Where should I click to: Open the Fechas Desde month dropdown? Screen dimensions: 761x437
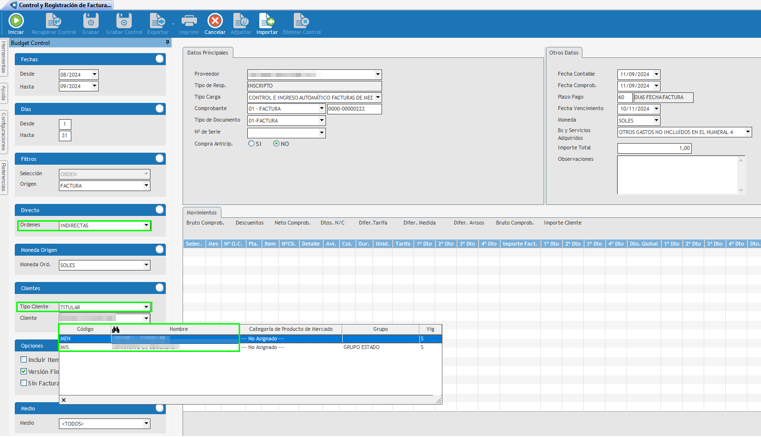click(95, 74)
